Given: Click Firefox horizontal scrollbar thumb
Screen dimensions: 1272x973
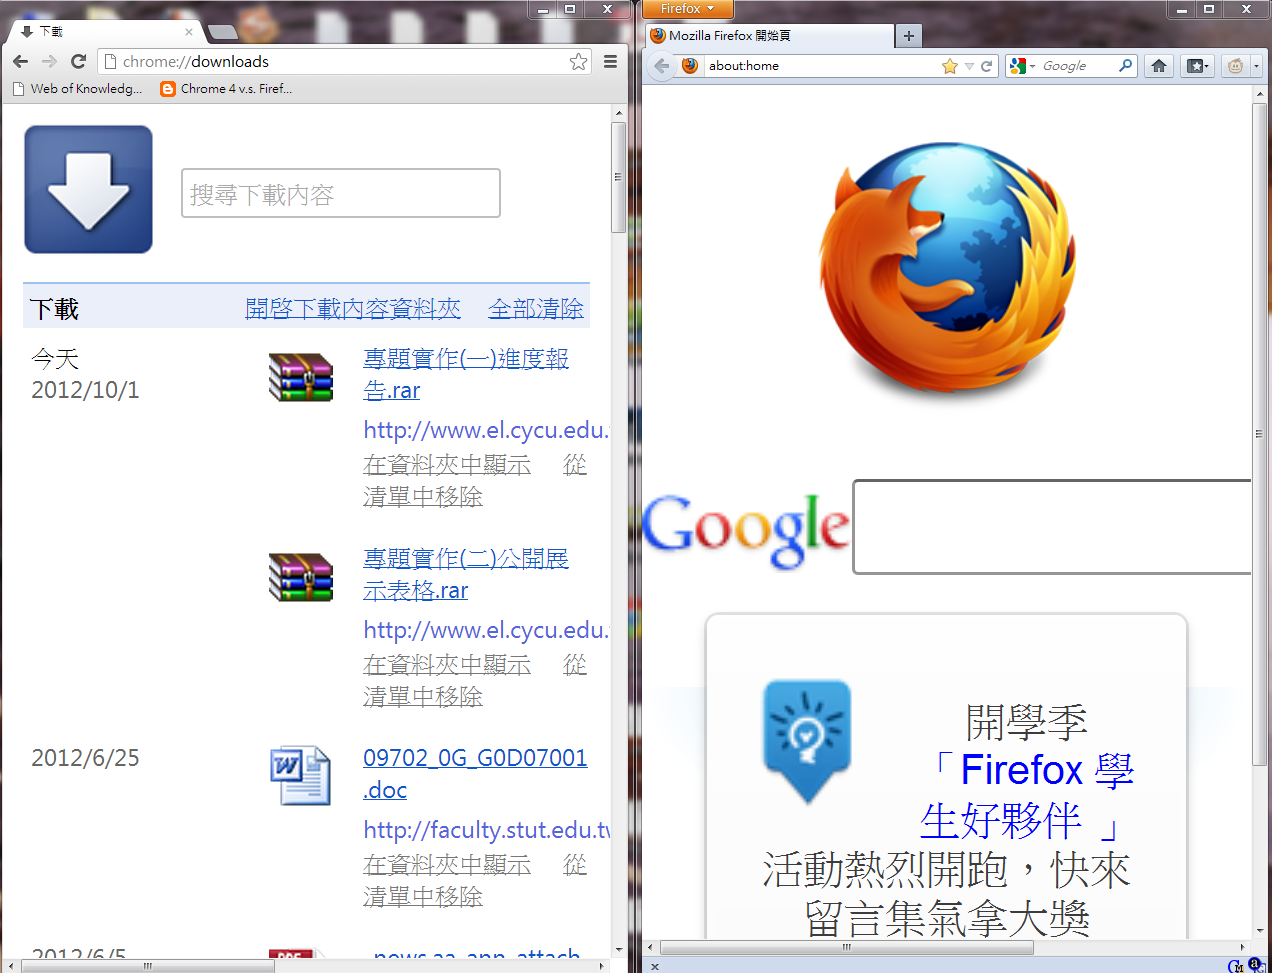Looking at the screenshot, I should pos(847,947).
